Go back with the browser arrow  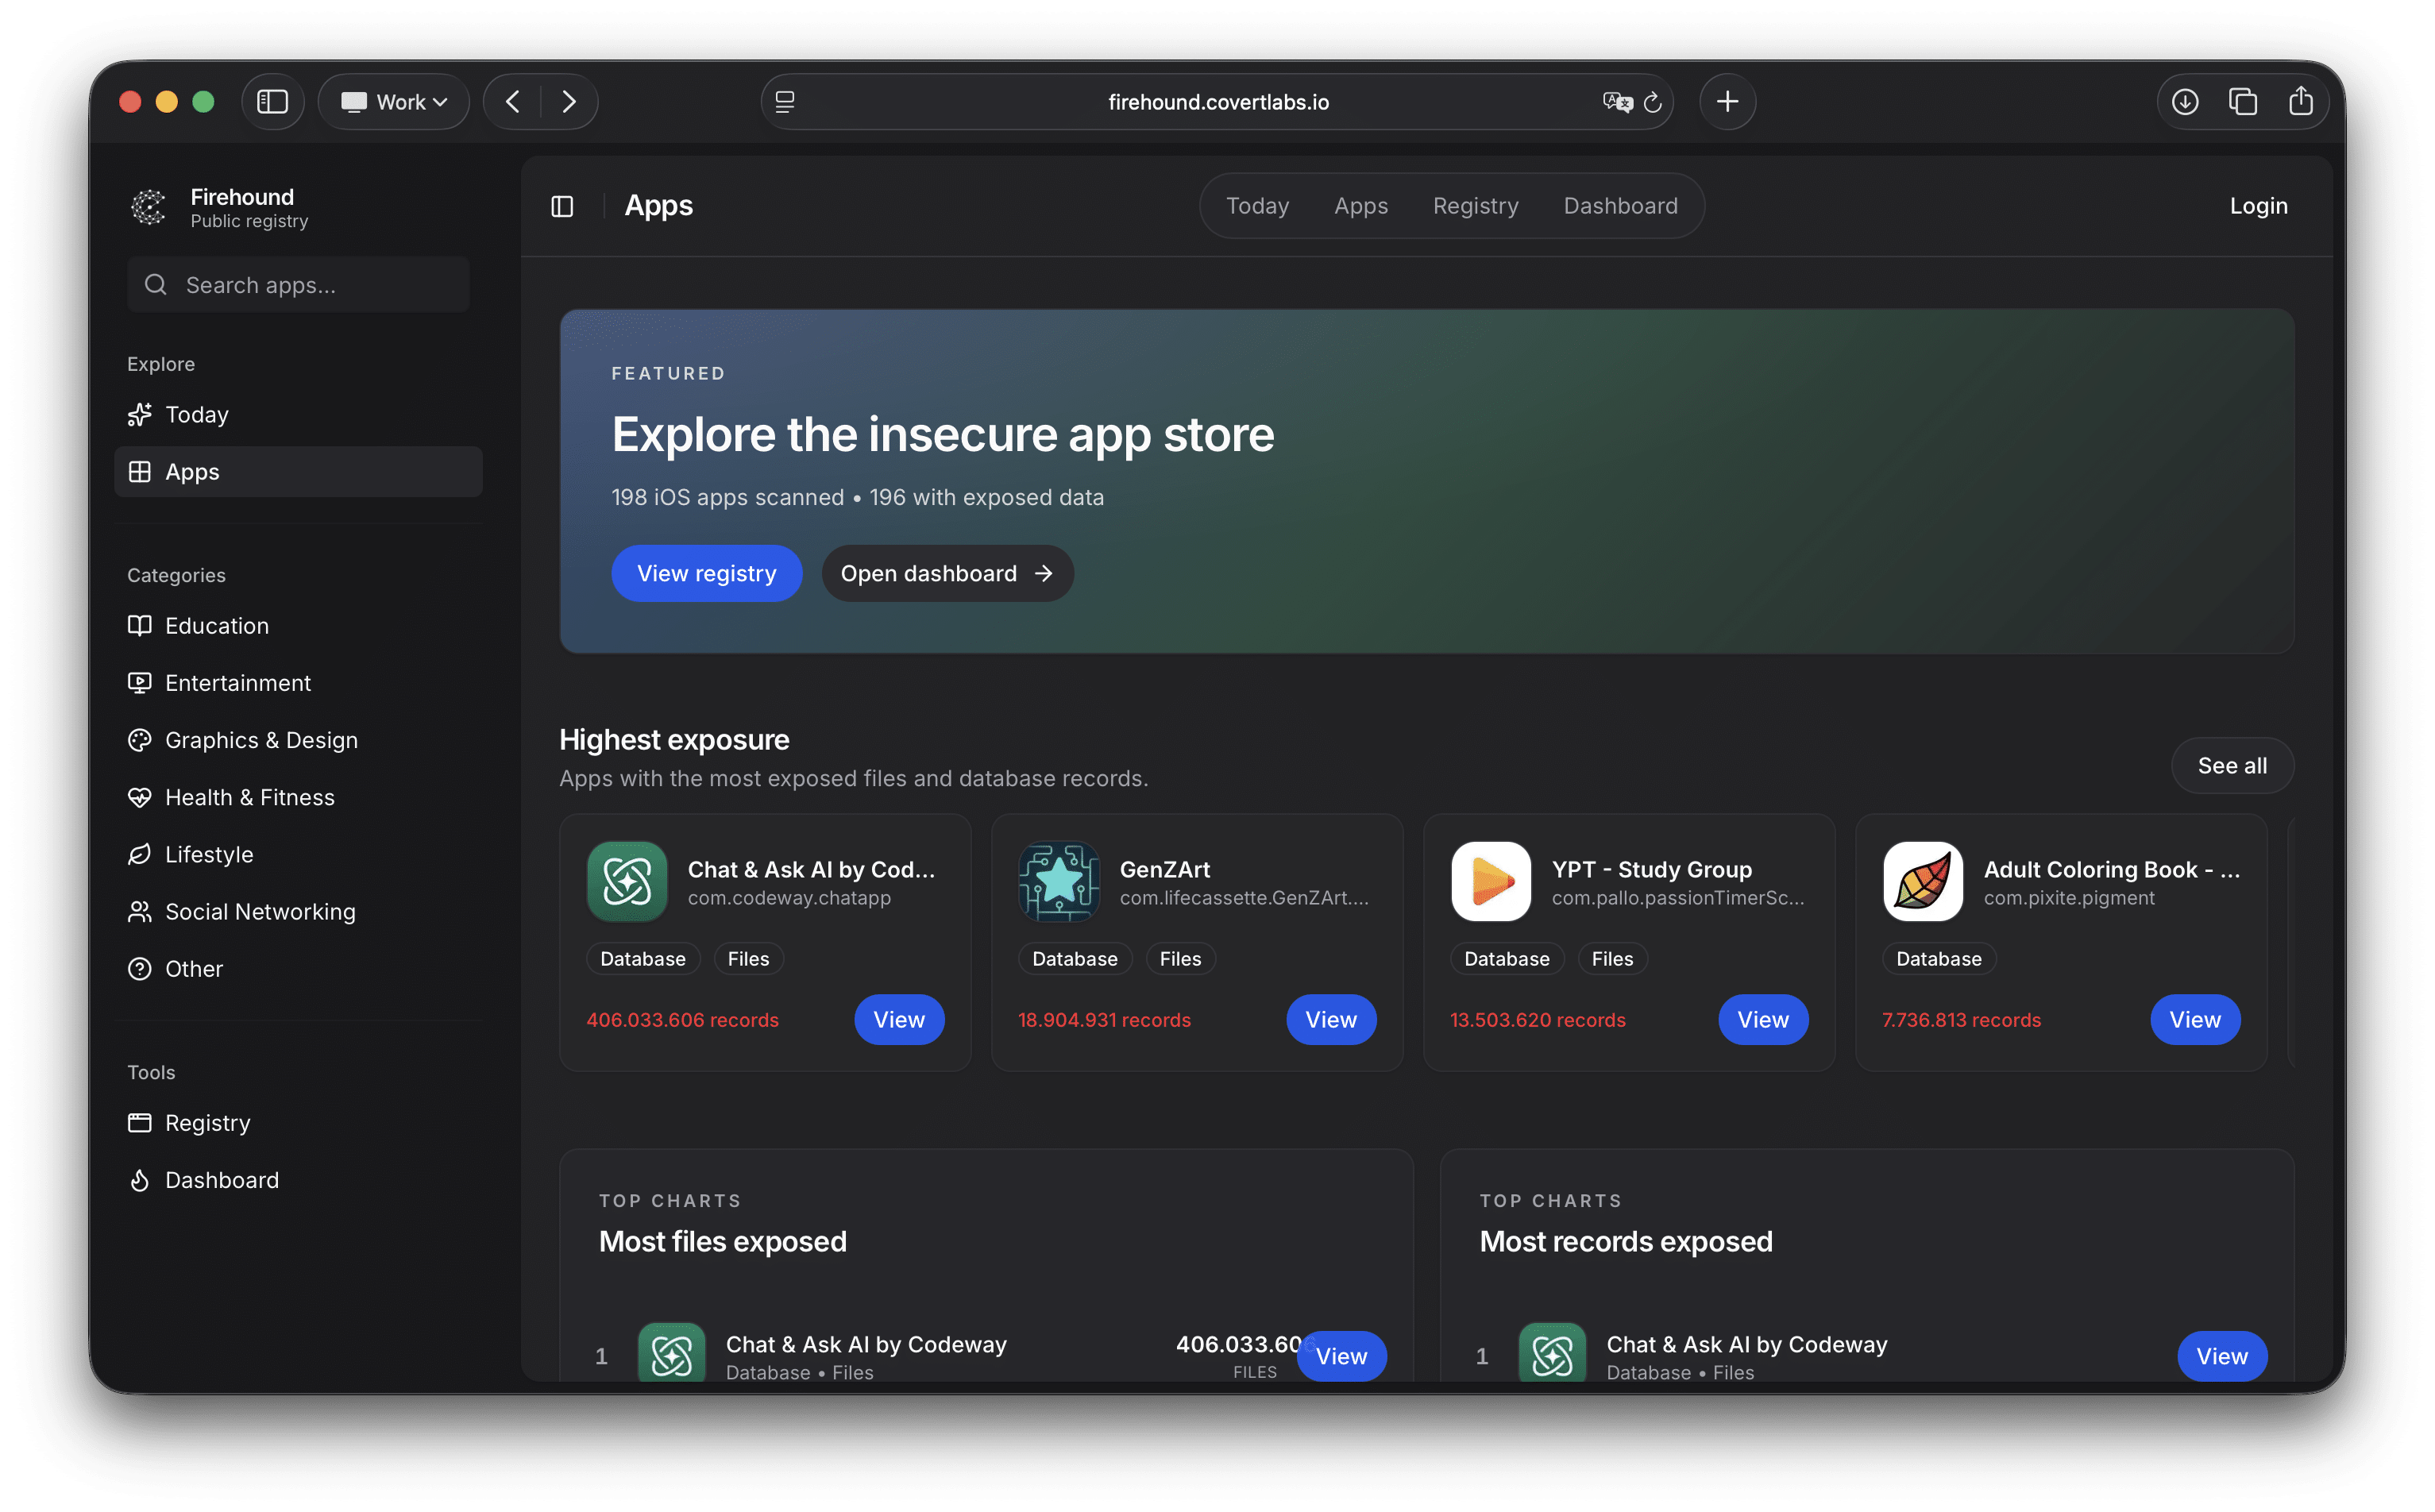pos(513,102)
